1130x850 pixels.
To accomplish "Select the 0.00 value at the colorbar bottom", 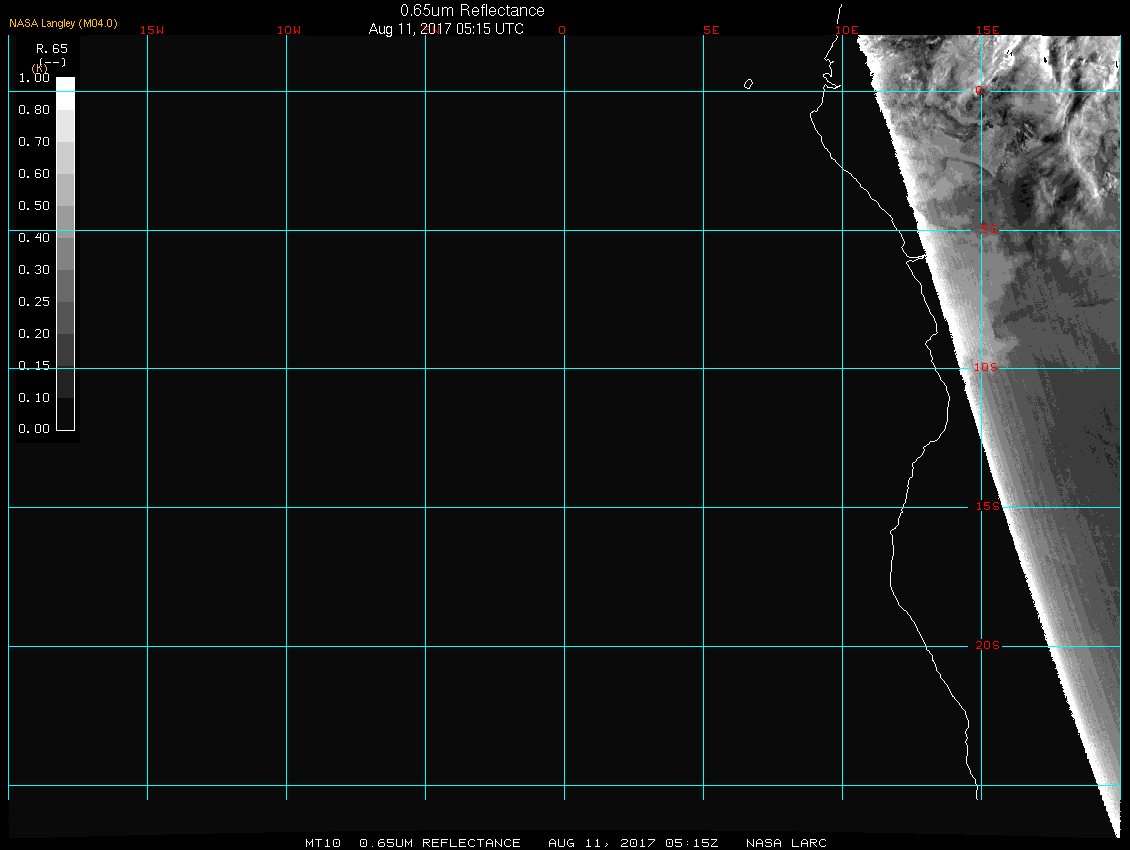I will pos(34,429).
